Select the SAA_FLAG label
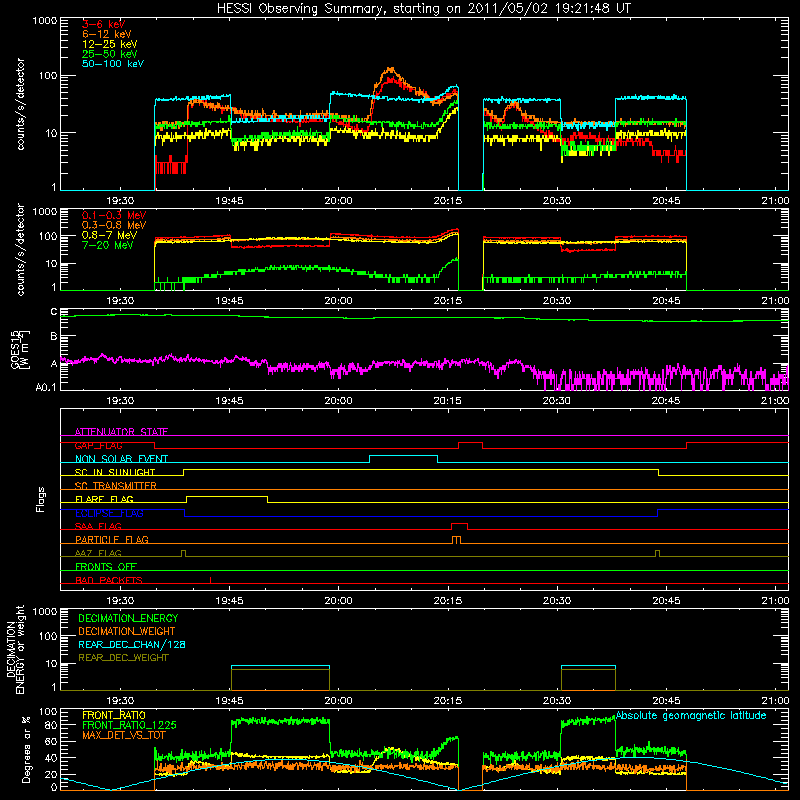The height and width of the screenshot is (800, 800). coord(98,526)
